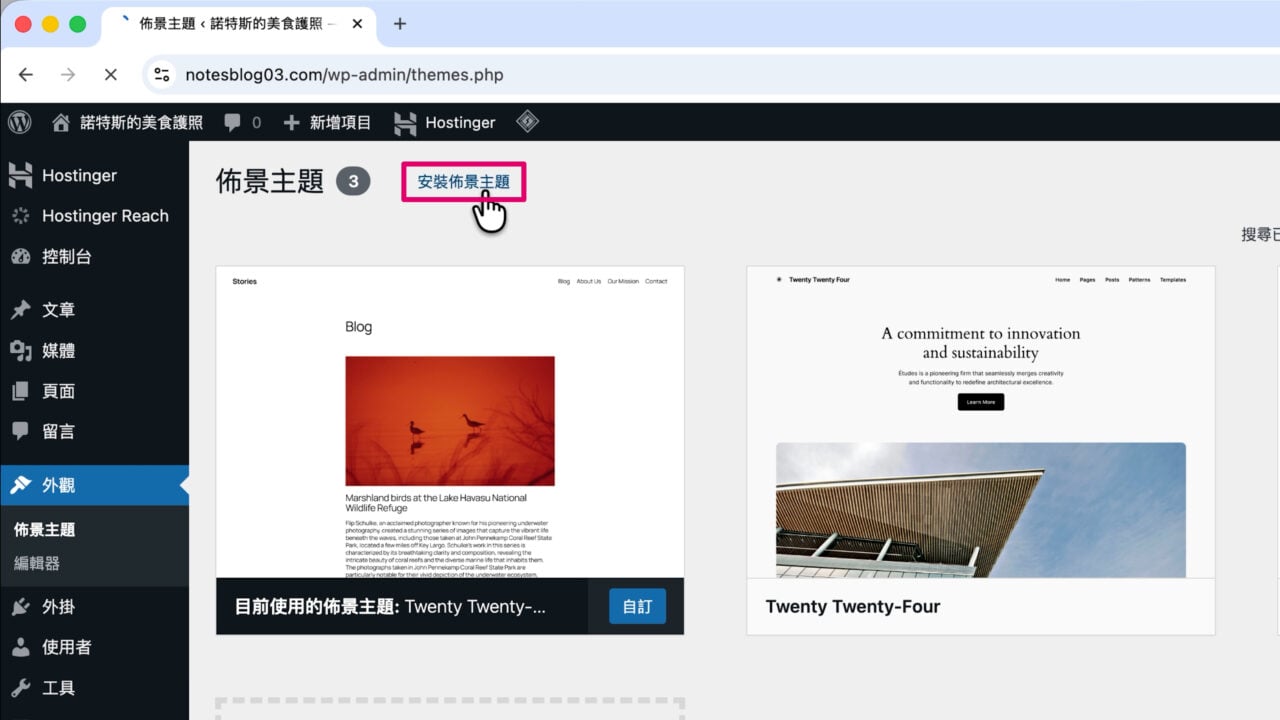Screen dimensions: 1280x720
Task: Click site info icon in address bar
Action: pos(162,75)
